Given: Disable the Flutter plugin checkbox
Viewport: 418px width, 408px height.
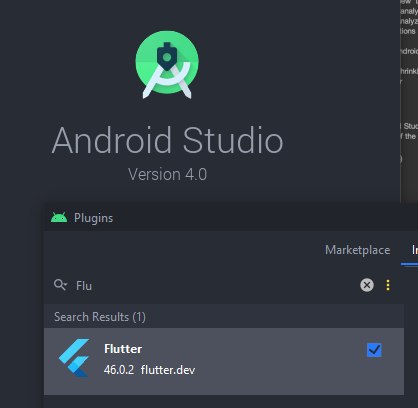Looking at the screenshot, I should pos(374,350).
